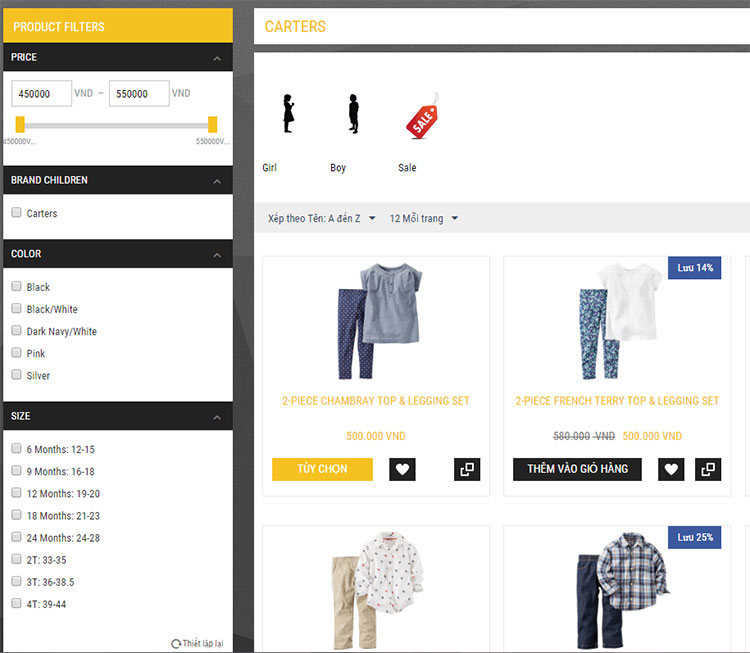Click the left price slider handle

(20, 124)
